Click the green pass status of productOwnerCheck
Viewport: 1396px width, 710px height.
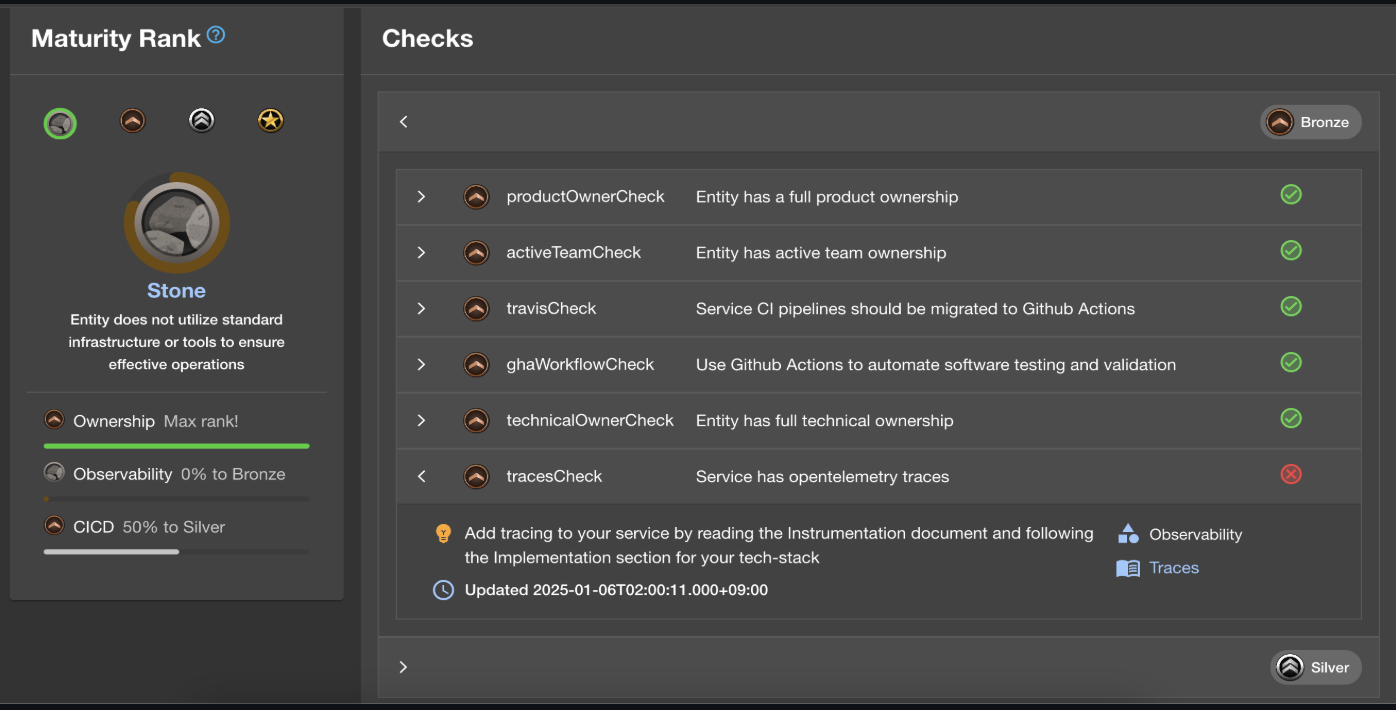tap(1291, 195)
